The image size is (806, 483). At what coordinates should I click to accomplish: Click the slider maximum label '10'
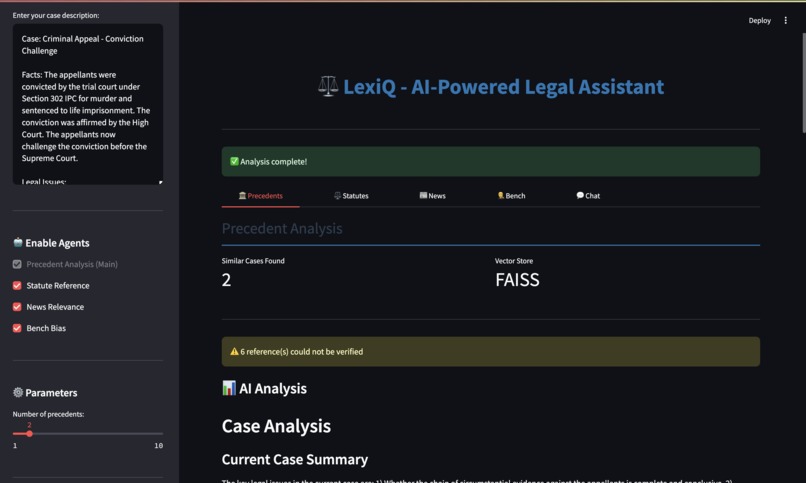coord(158,445)
